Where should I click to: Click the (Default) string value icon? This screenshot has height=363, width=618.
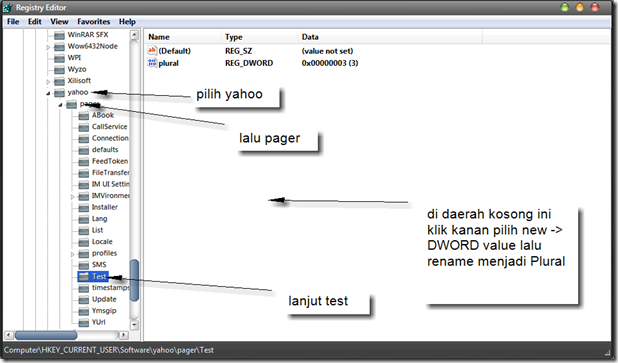tap(152, 50)
